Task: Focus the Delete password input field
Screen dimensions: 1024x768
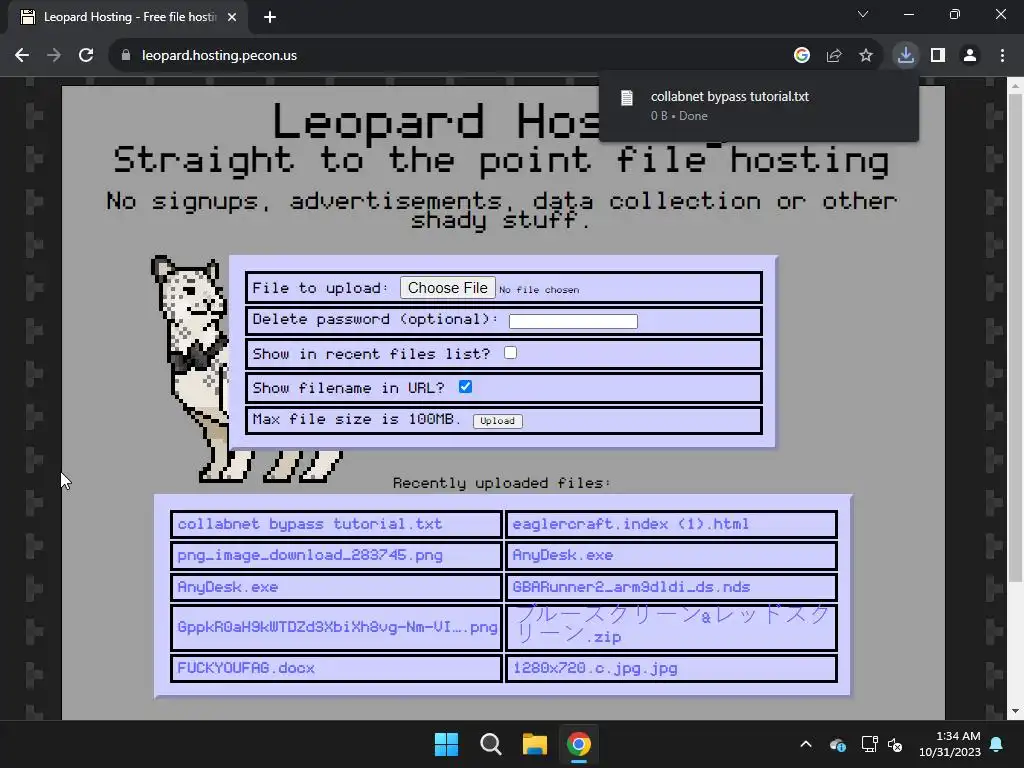Action: click(x=573, y=321)
